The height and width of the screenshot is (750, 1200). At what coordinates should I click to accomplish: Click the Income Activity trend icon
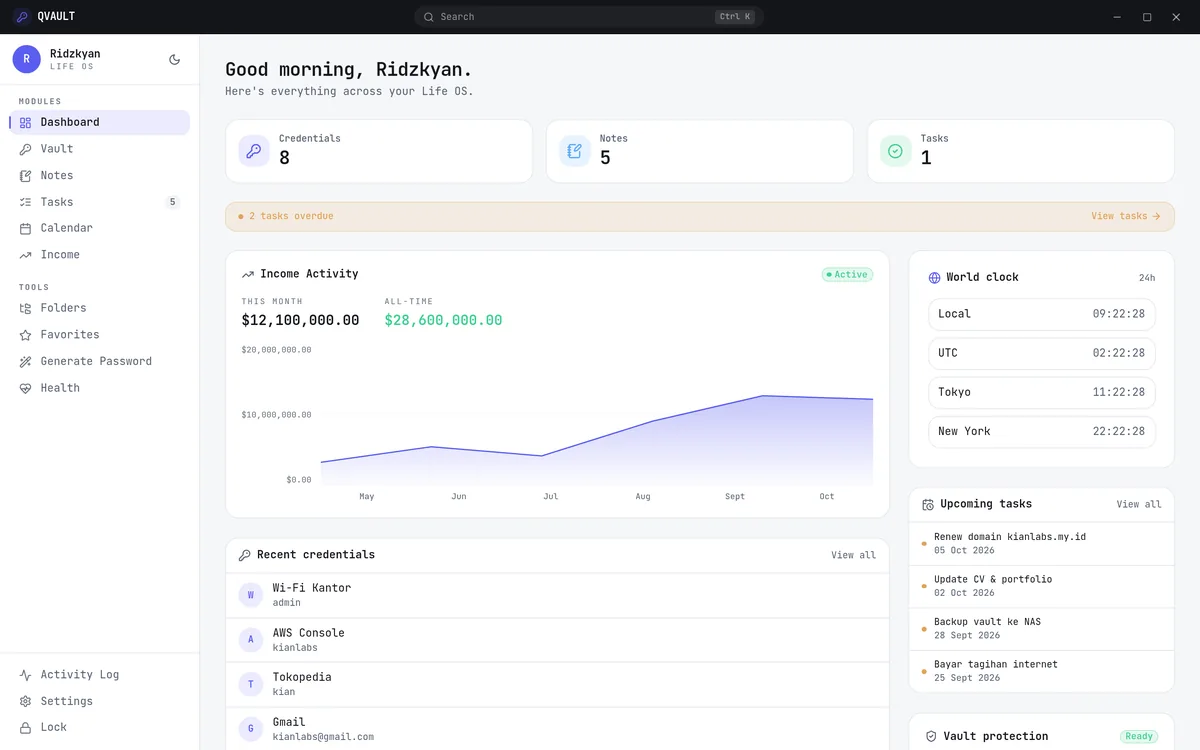[248, 274]
